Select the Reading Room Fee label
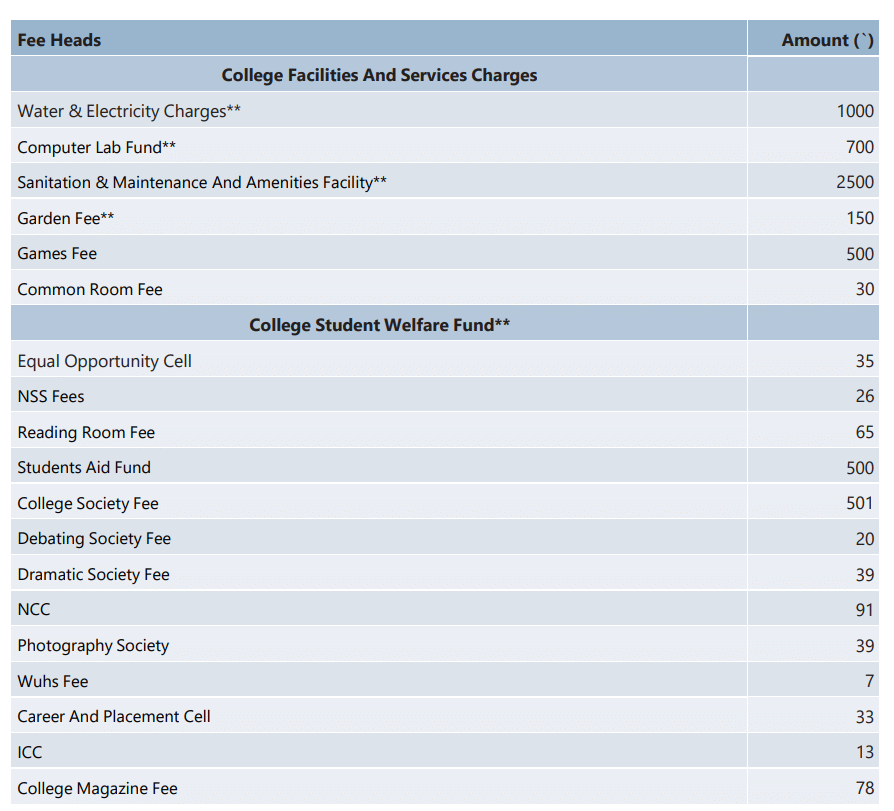 86,432
